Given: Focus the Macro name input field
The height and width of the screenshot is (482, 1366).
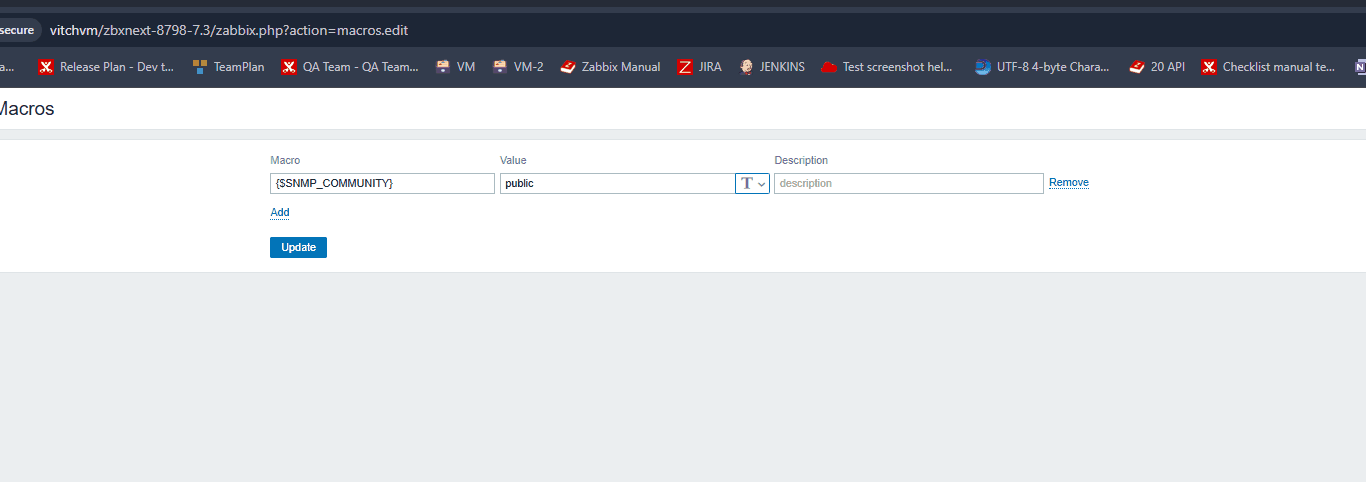Looking at the screenshot, I should pos(382,184).
